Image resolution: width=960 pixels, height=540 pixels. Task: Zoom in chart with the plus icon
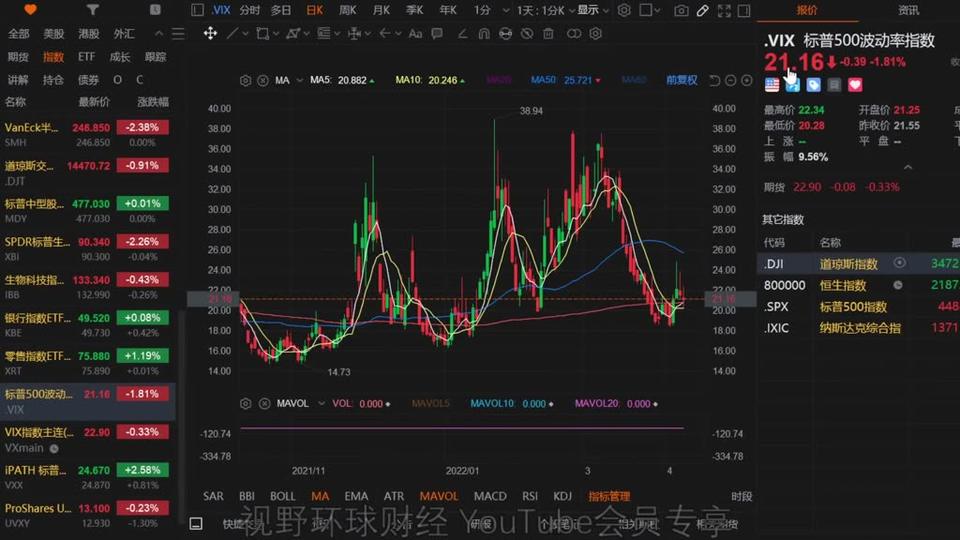tap(746, 80)
